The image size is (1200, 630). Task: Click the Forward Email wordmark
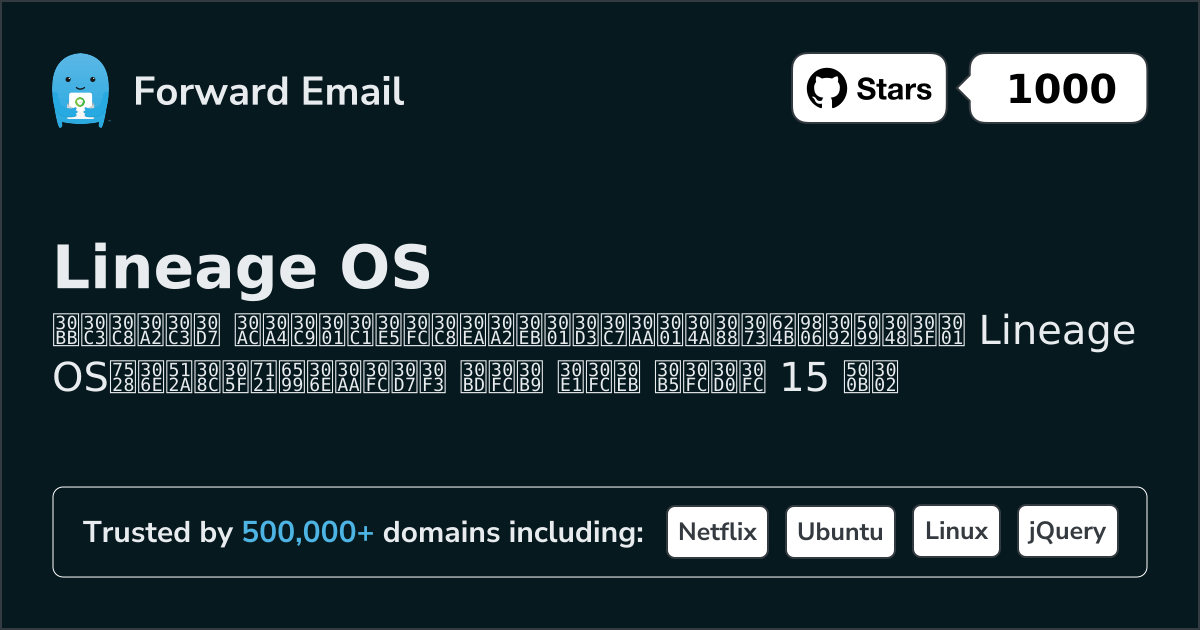(269, 92)
